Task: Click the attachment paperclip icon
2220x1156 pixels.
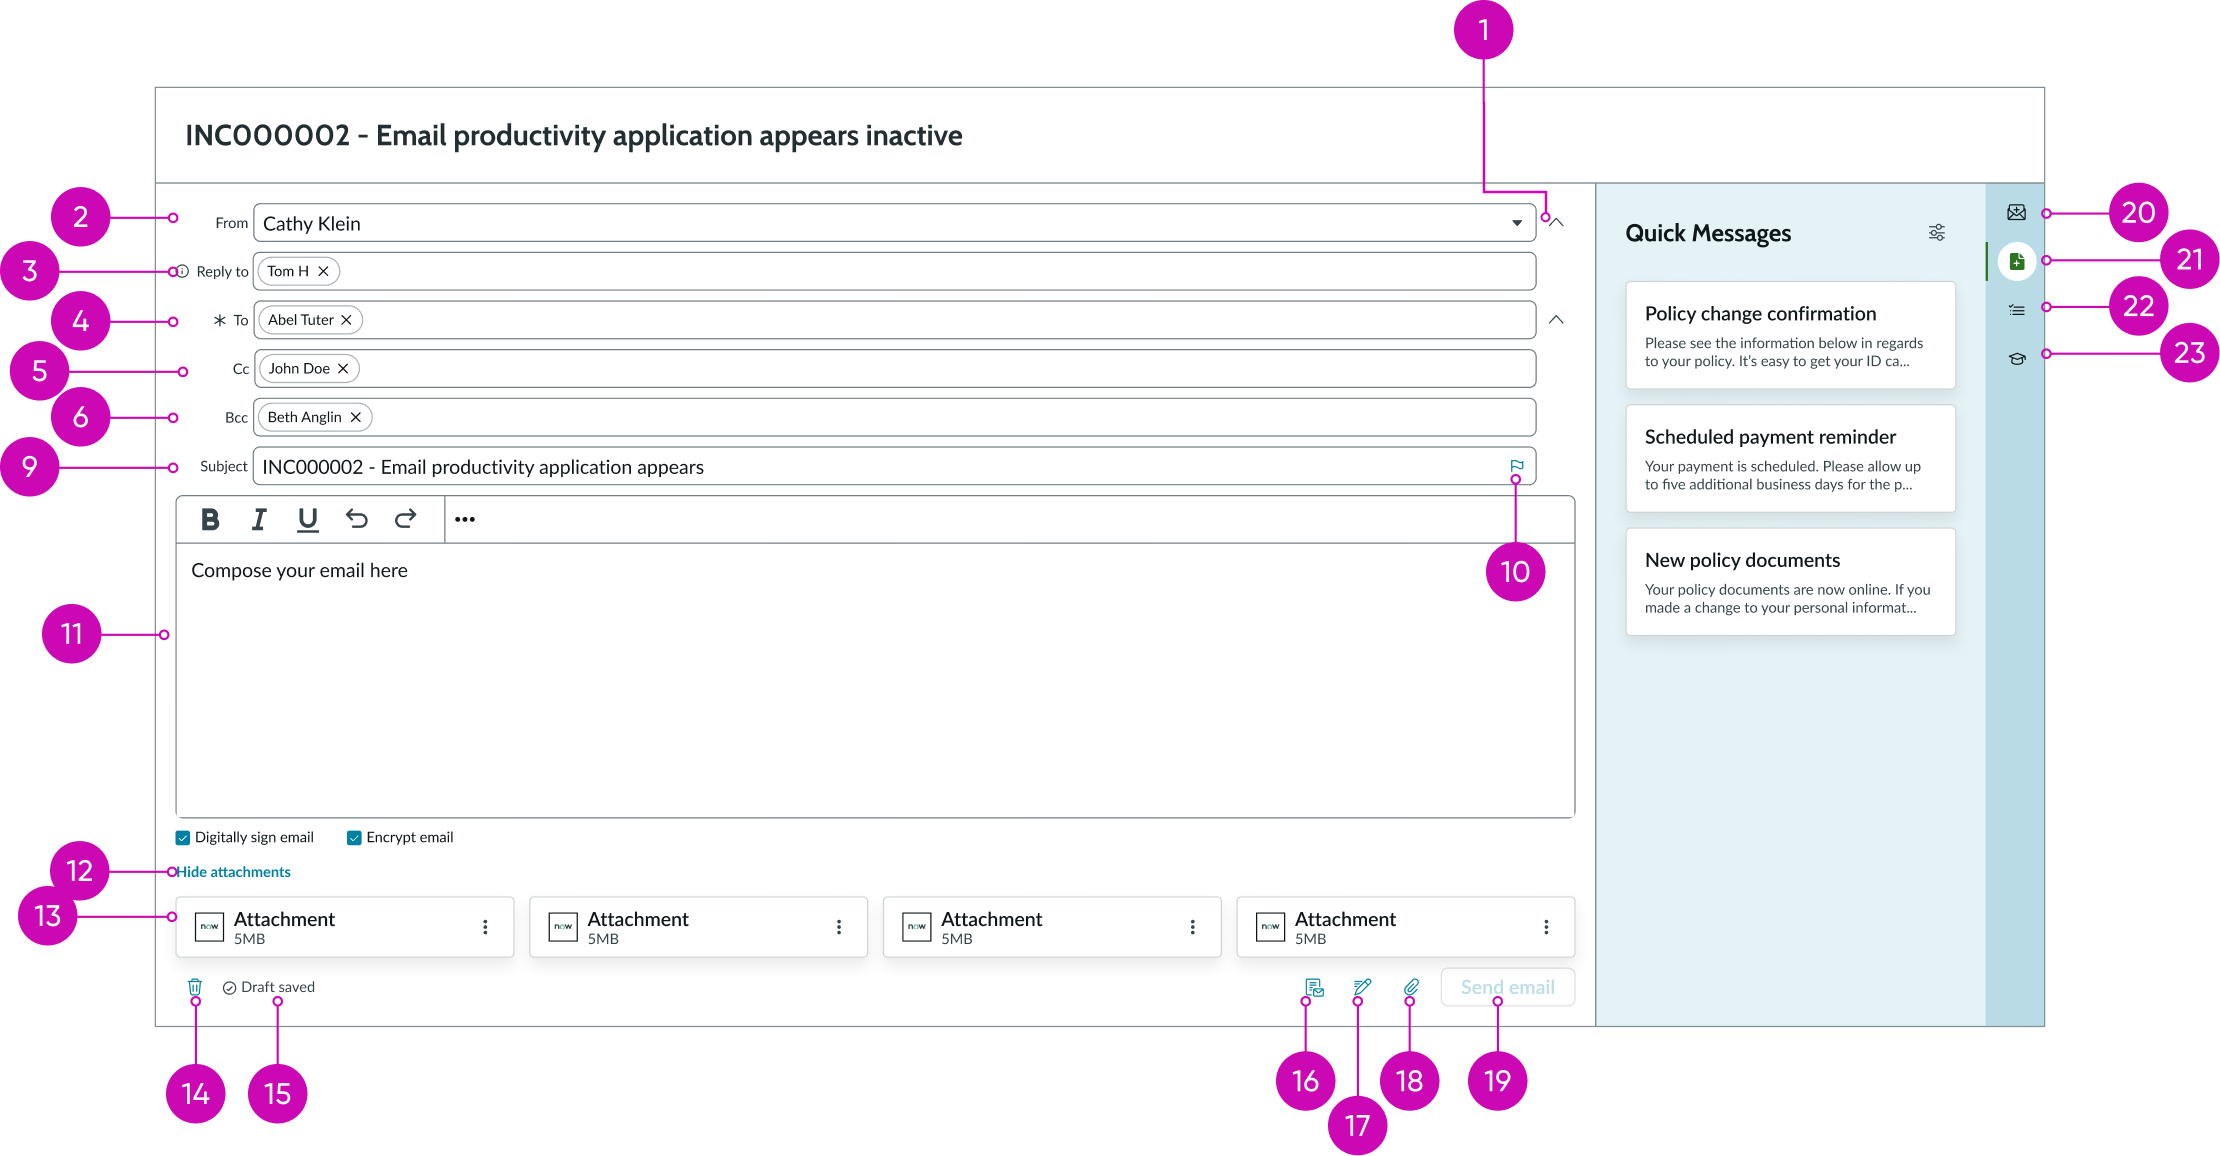Action: pos(1410,987)
